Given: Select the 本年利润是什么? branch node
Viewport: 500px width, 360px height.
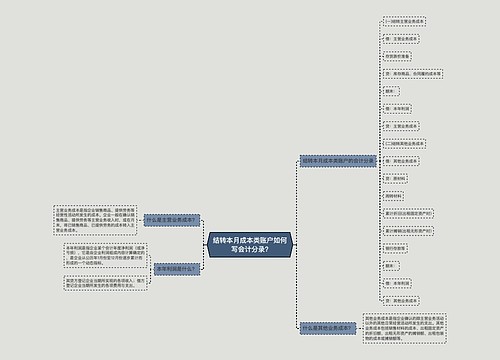Looking at the screenshot, I should click(x=177, y=269).
